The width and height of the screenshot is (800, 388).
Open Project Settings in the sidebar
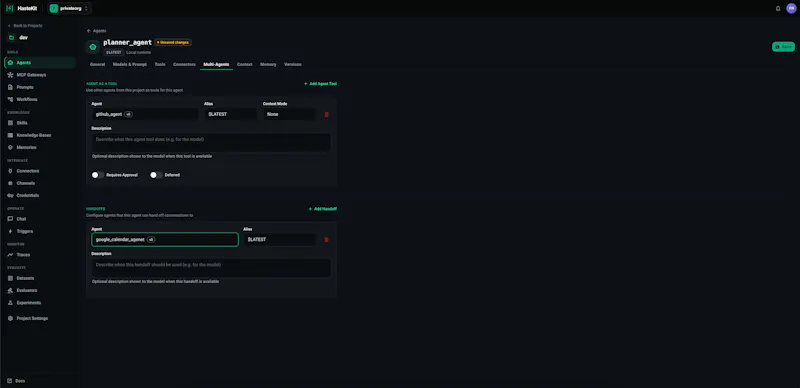point(40,319)
